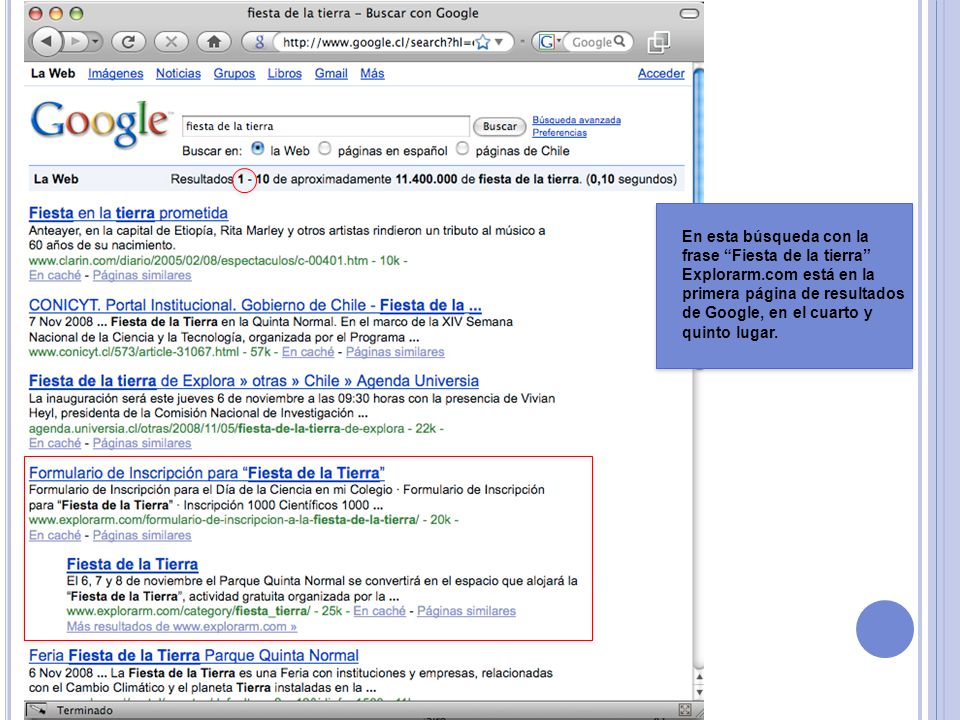Open 'Formulario de Inscripción para Fiesta de la Tierra'

207,473
